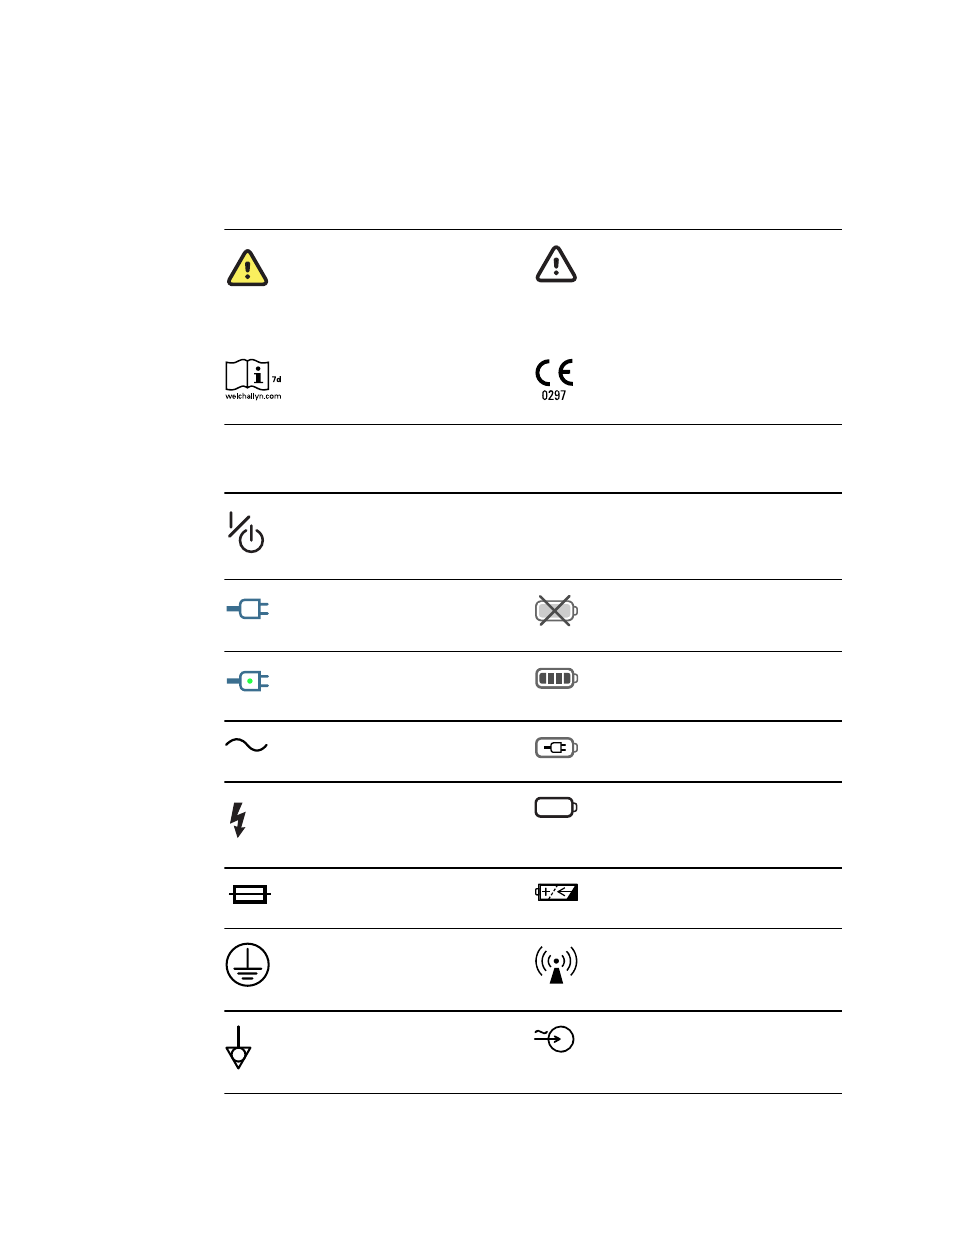954x1235 pixels.
Task: Click the power on/standby symbol
Action: (x=246, y=532)
